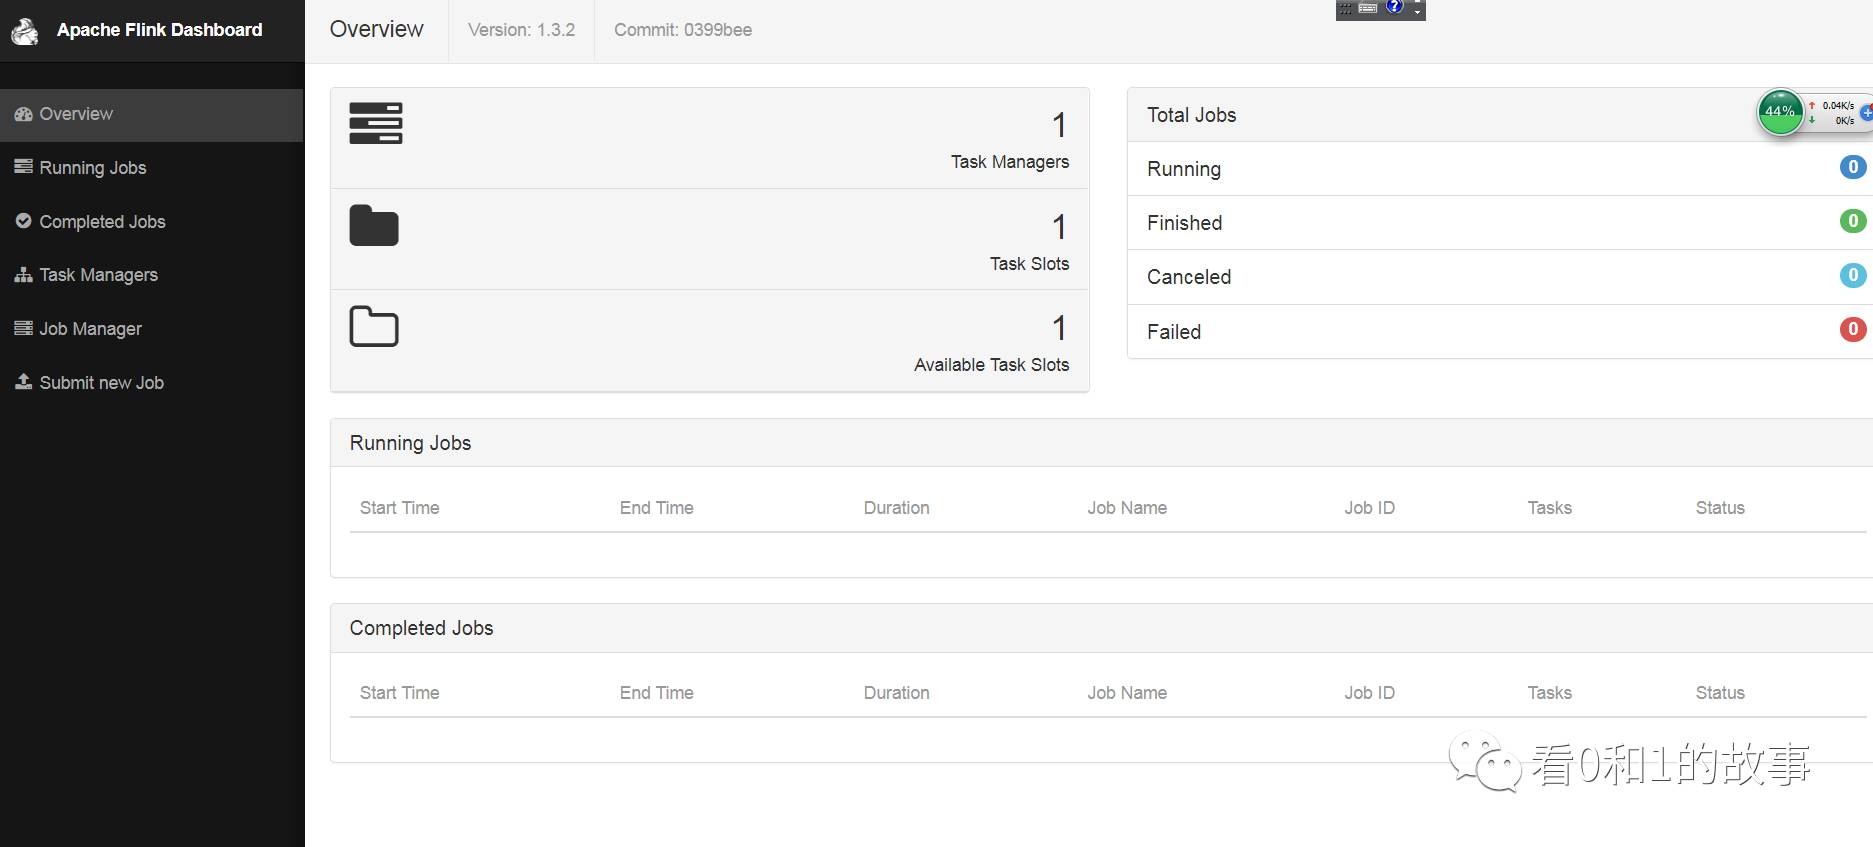Click Tasks header in Completed Jobs table

pos(1550,693)
